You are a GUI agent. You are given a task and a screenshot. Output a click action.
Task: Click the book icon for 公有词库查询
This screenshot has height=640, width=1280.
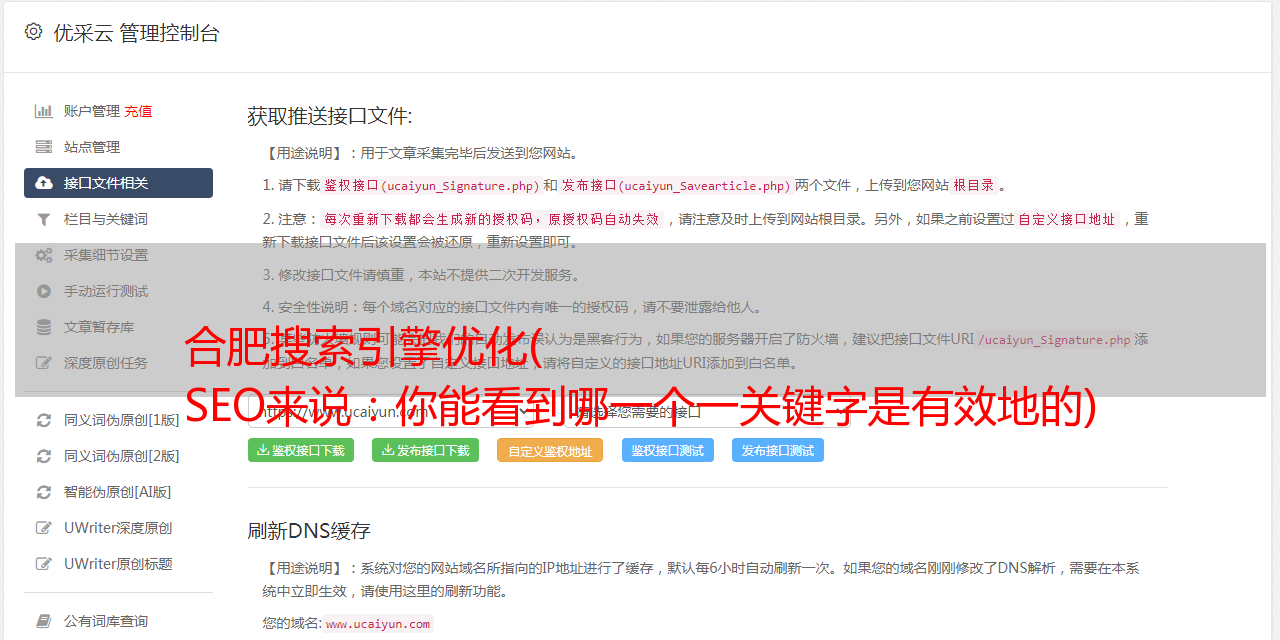(x=44, y=621)
